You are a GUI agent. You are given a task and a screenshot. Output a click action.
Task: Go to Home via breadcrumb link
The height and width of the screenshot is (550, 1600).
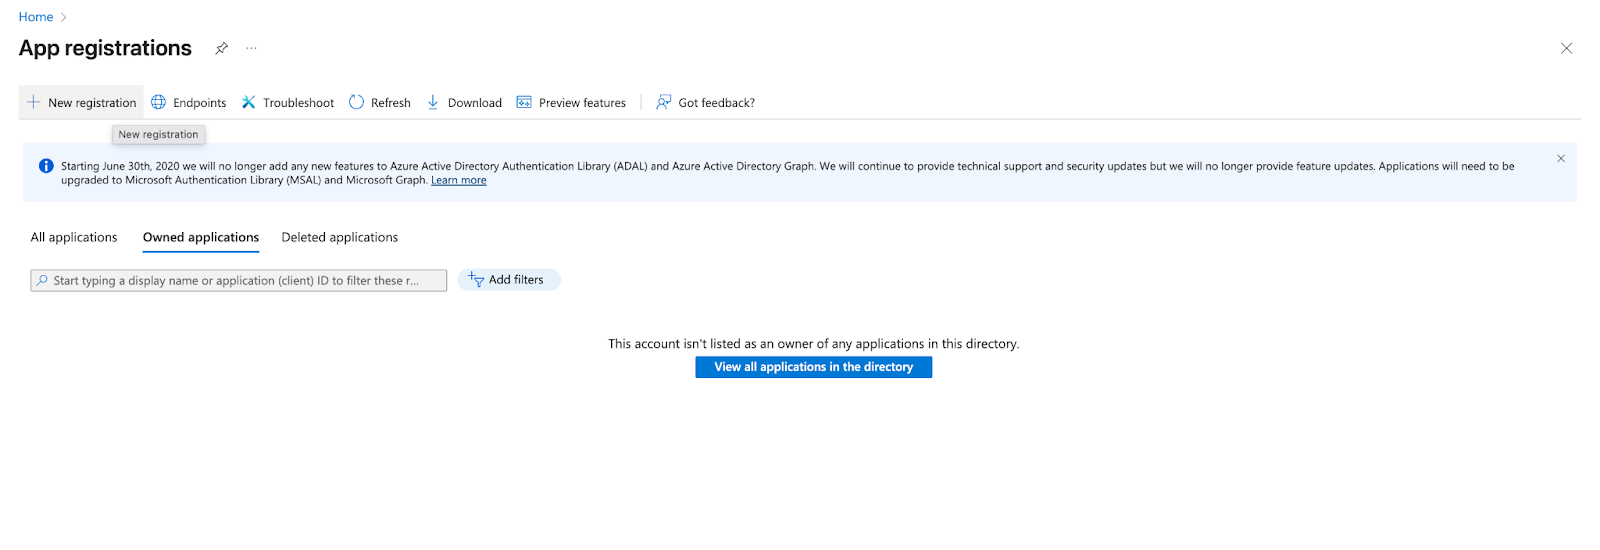point(36,17)
